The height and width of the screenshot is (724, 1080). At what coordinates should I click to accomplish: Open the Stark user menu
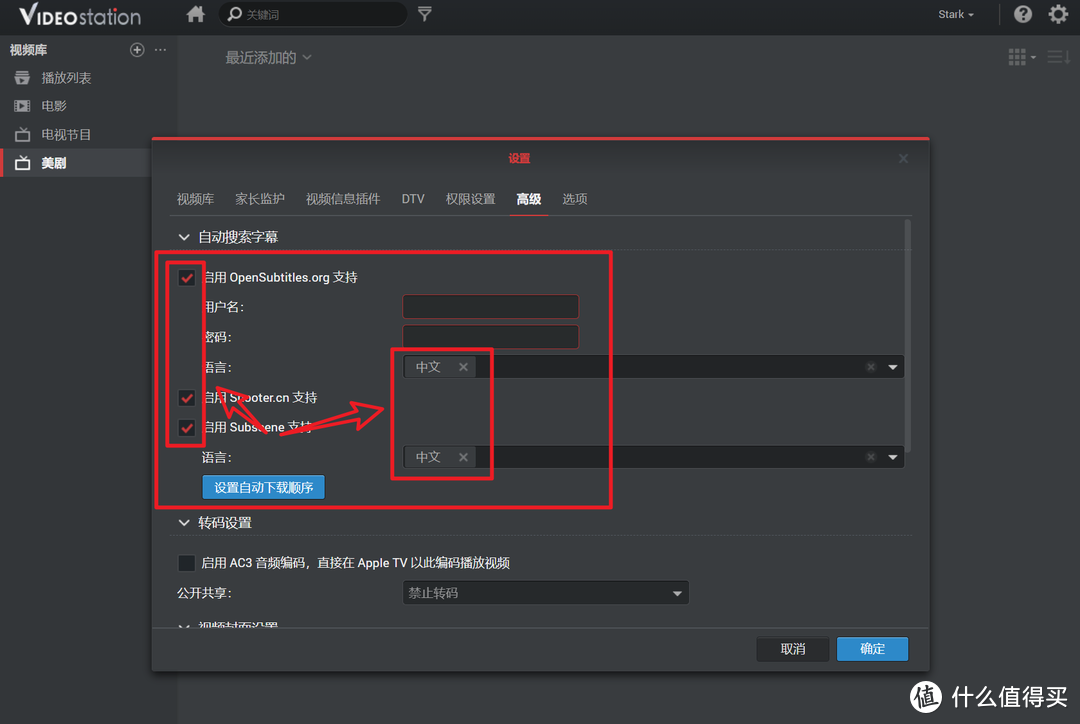click(x=956, y=14)
